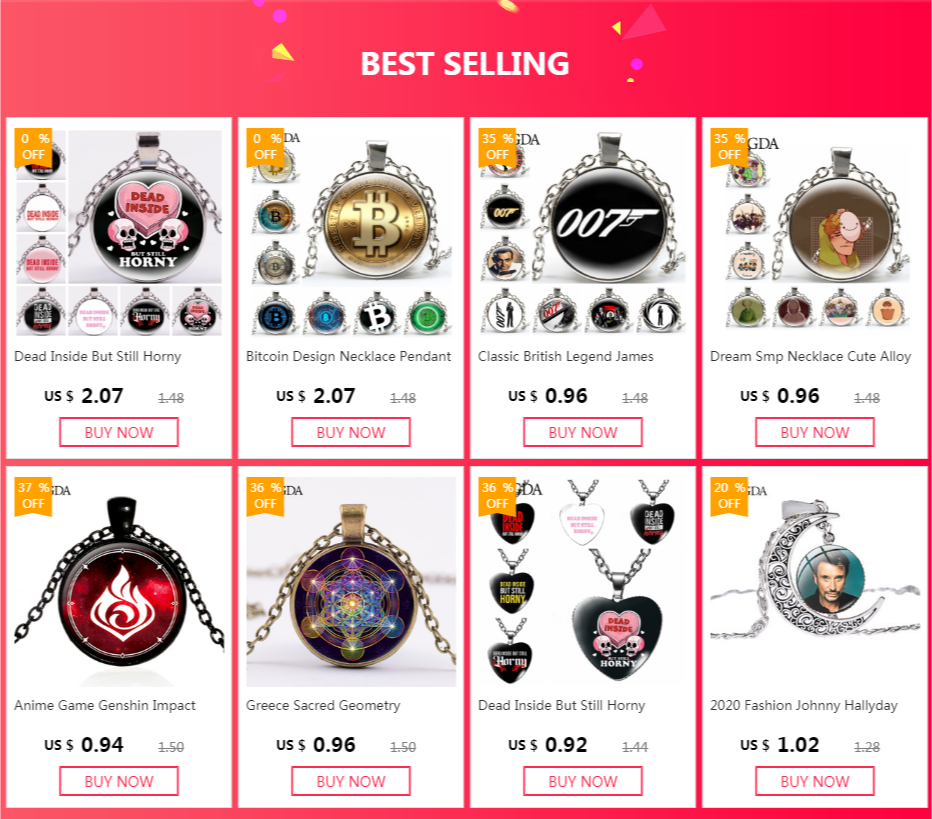The image size is (932, 819).
Task: Click BUY NOW under Classic British Legend James
Action: (x=583, y=432)
